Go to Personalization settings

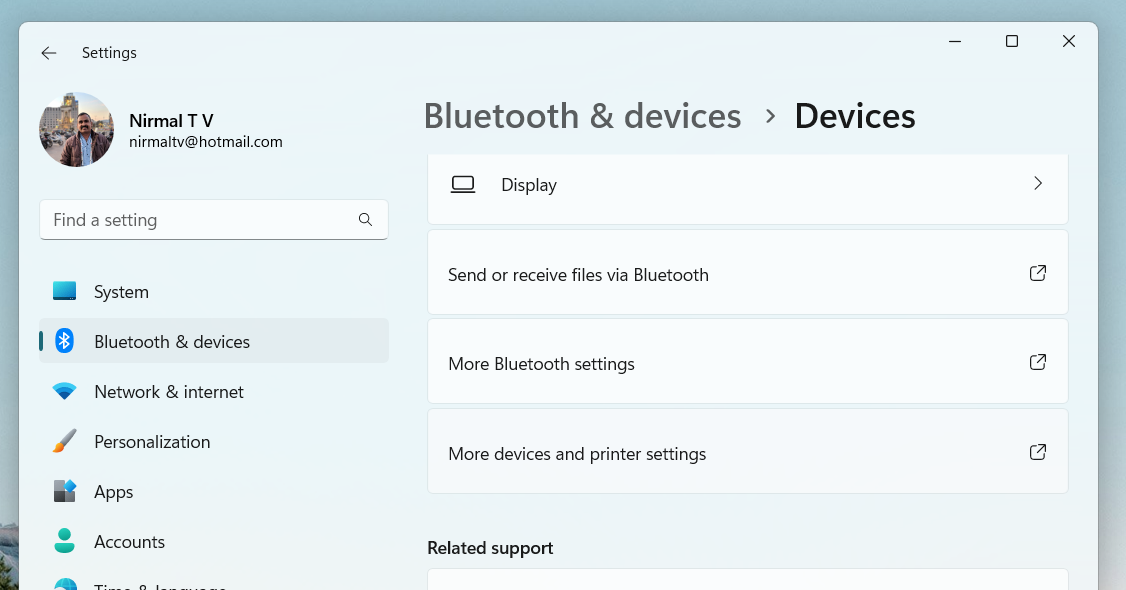(x=214, y=441)
